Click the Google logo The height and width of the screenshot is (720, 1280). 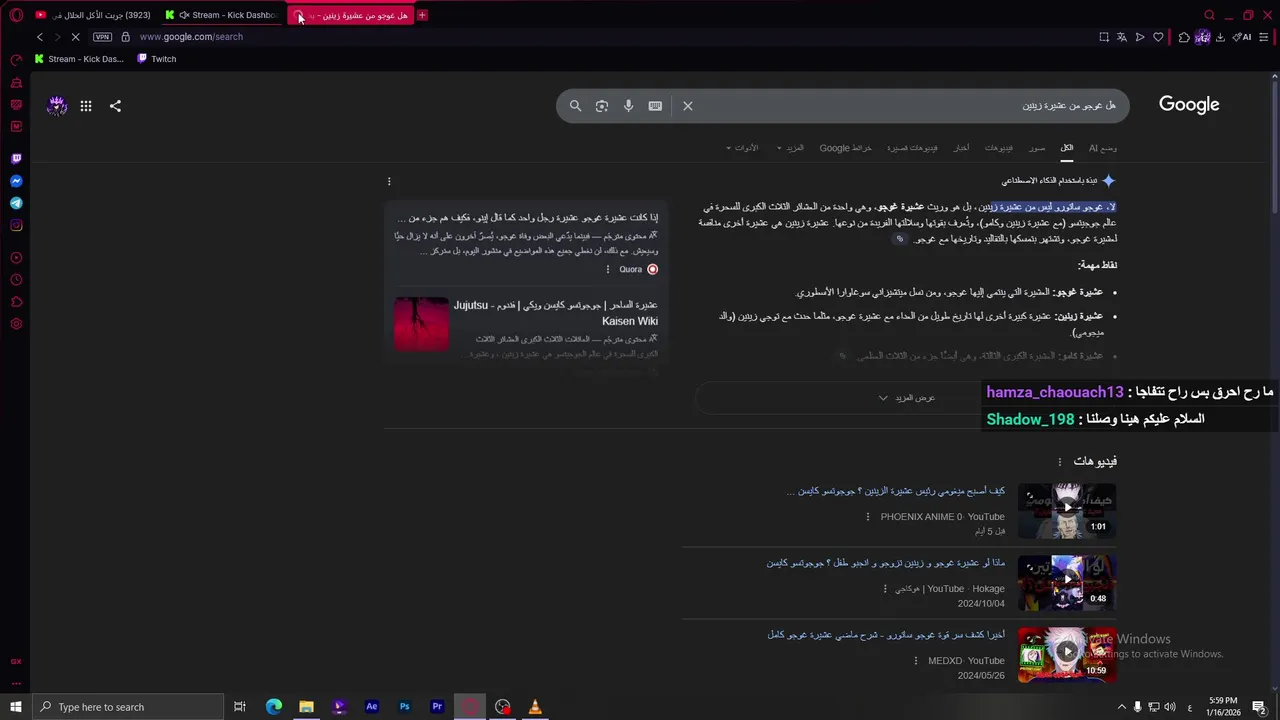[x=1189, y=105]
